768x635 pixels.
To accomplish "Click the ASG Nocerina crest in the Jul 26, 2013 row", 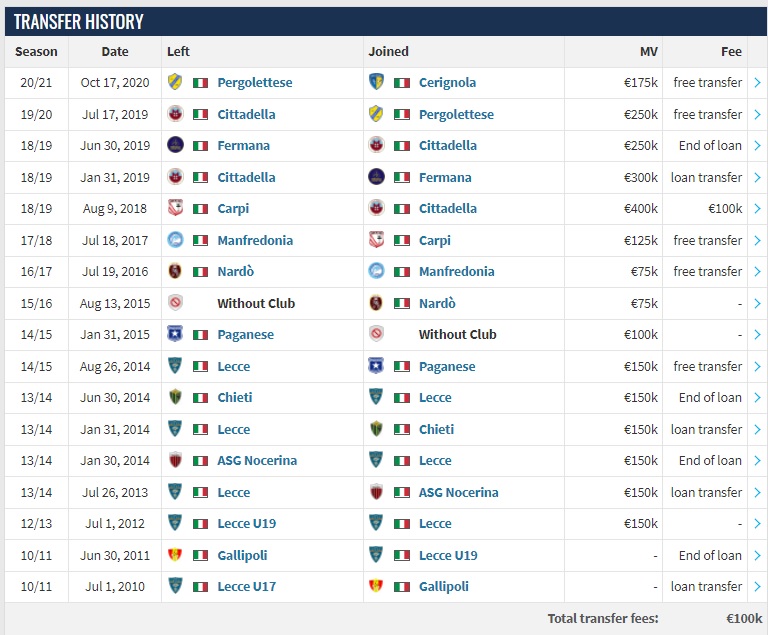I will (x=376, y=492).
